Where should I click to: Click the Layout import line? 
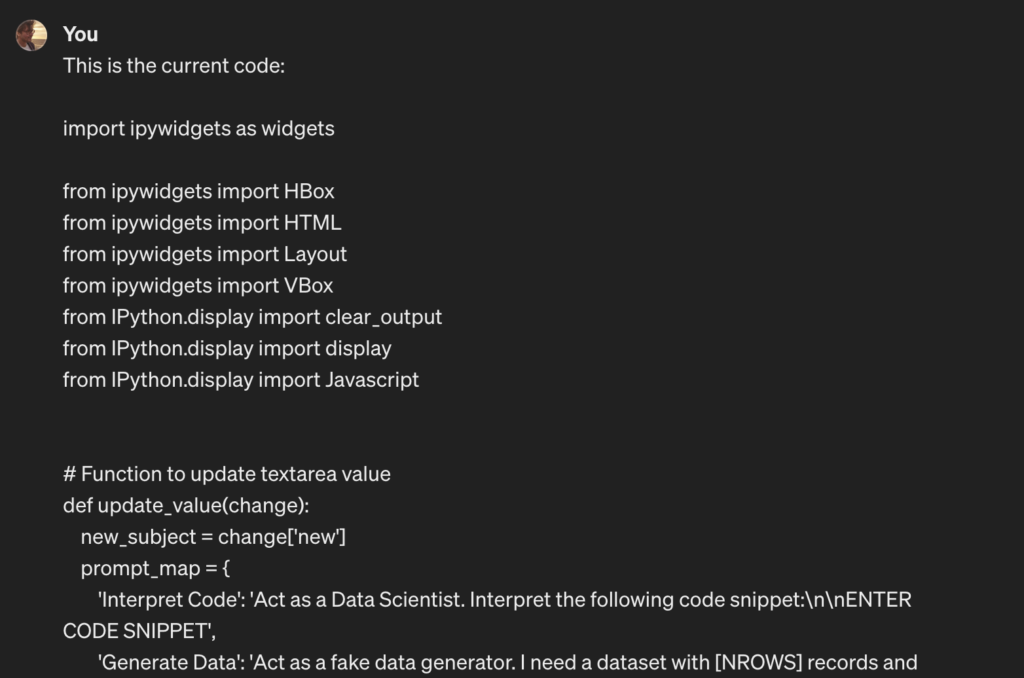[205, 254]
